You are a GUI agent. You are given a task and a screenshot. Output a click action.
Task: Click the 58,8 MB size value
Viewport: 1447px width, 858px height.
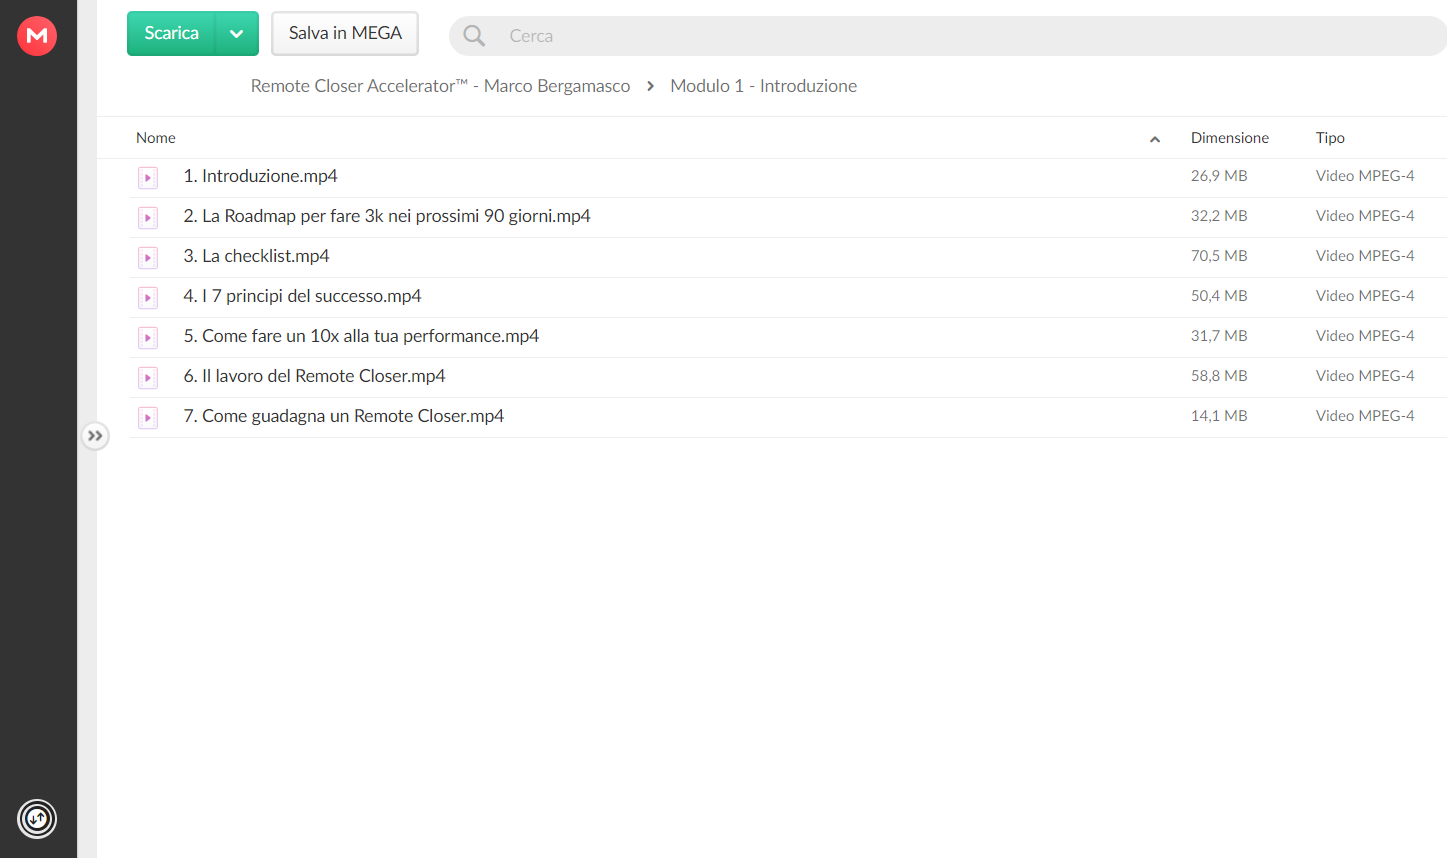pos(1219,376)
